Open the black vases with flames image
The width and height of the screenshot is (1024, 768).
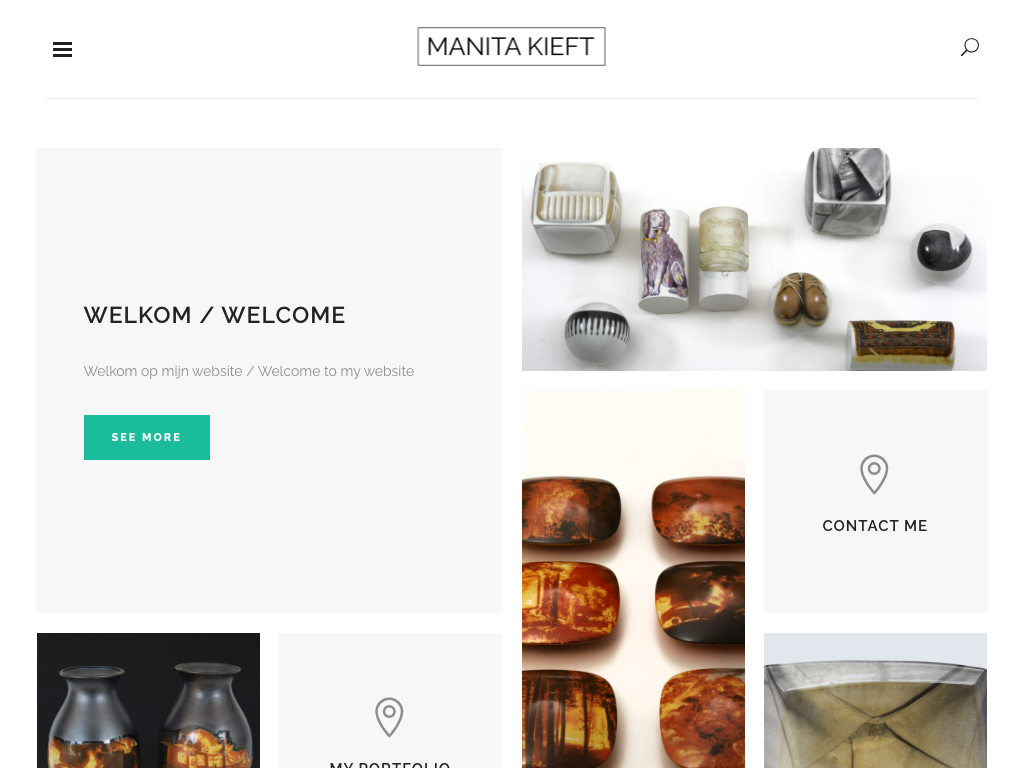148,700
